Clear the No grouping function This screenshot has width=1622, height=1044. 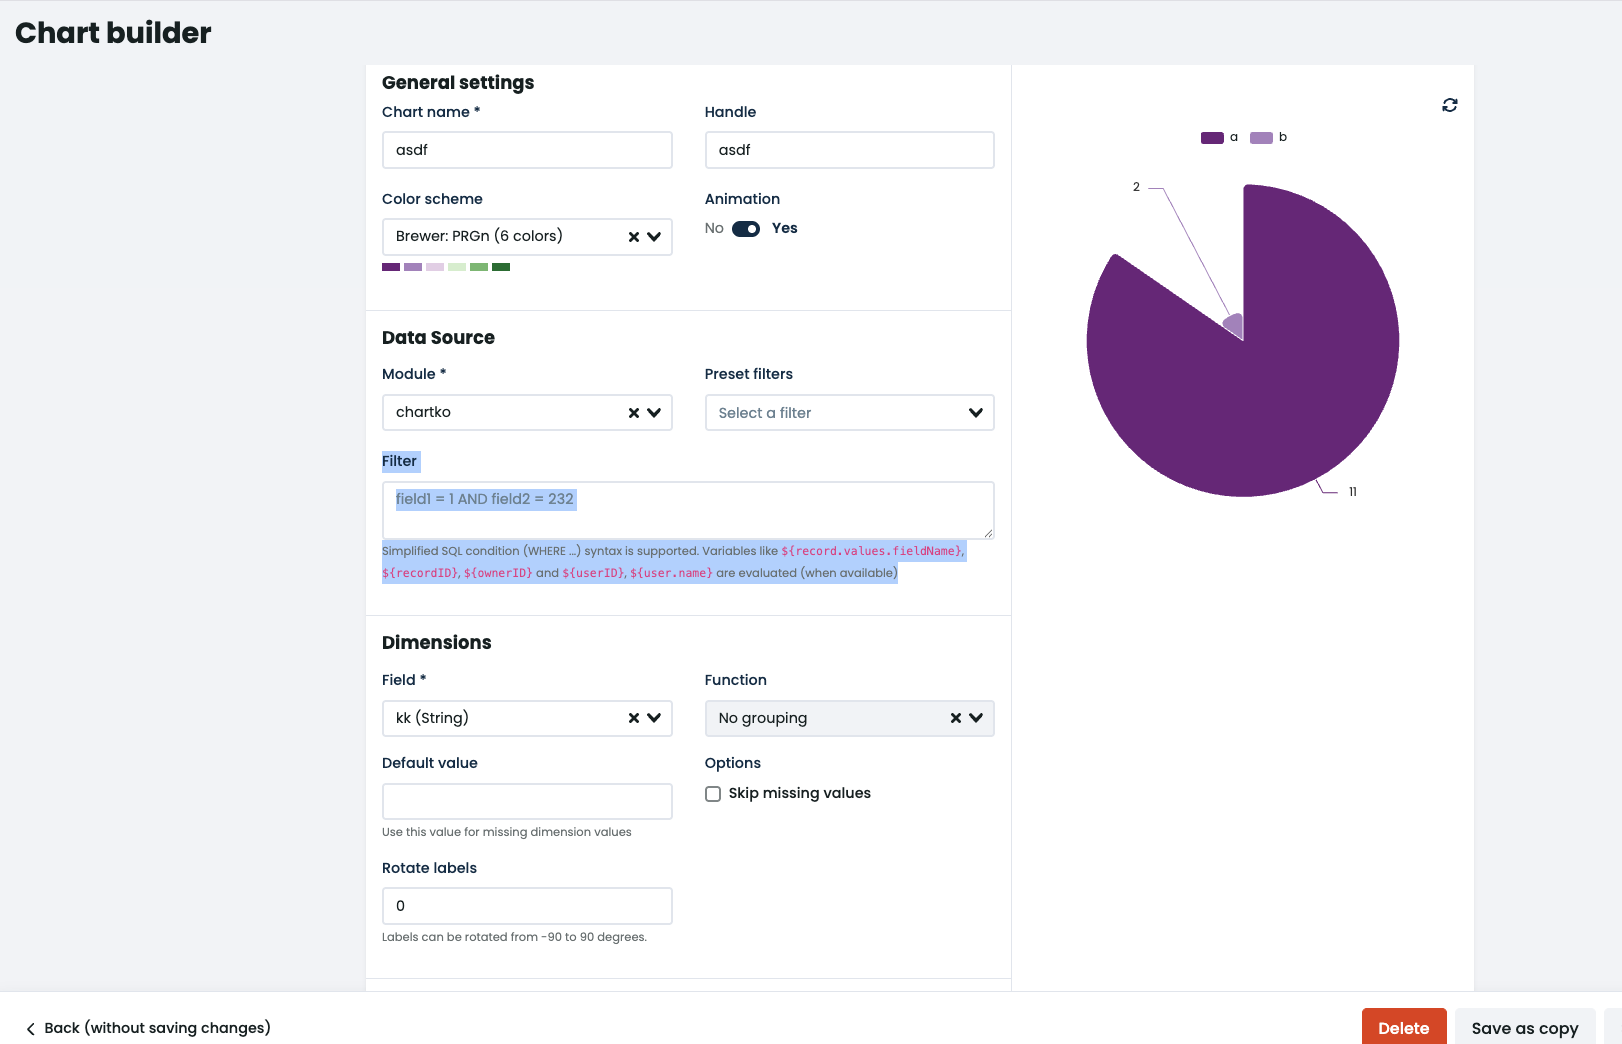point(955,718)
